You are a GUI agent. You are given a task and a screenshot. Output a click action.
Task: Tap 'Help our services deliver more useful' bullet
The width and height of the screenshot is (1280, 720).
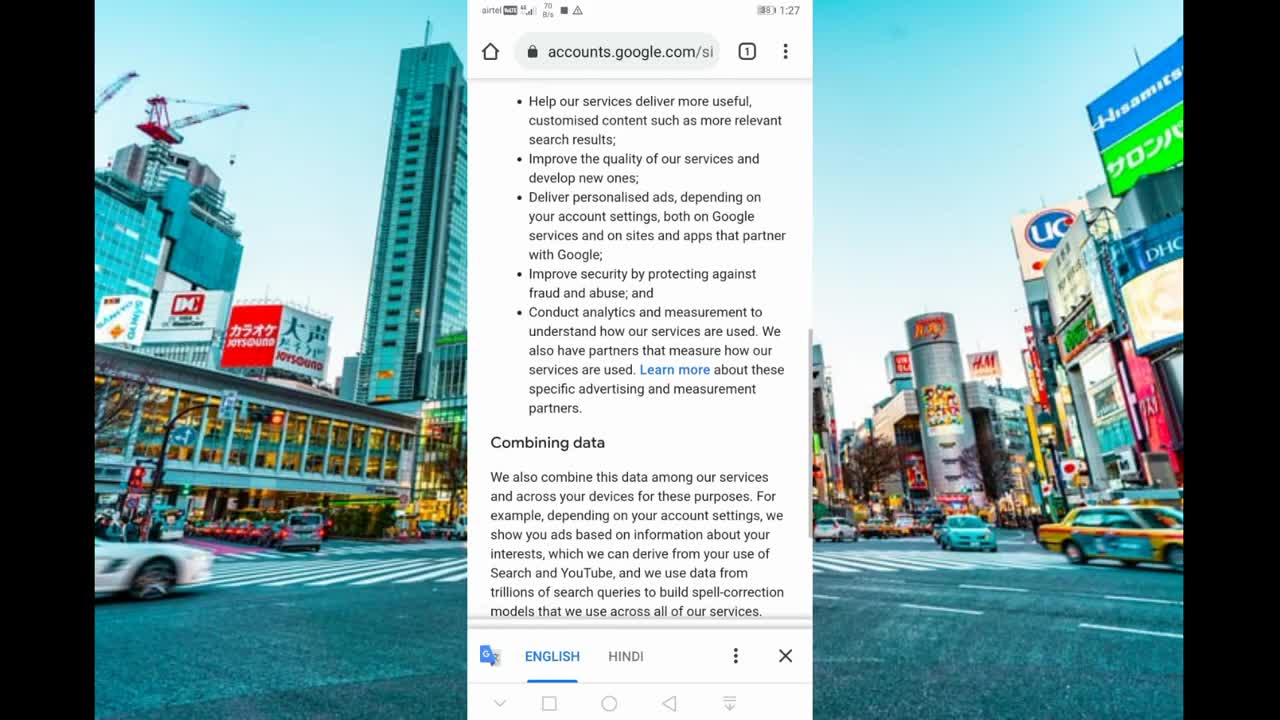click(655, 120)
